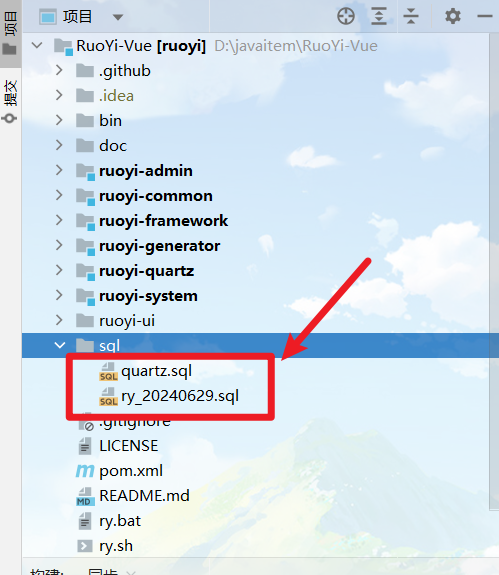499x575 pixels.
Task: Open the project panel settings gear
Action: (x=453, y=17)
